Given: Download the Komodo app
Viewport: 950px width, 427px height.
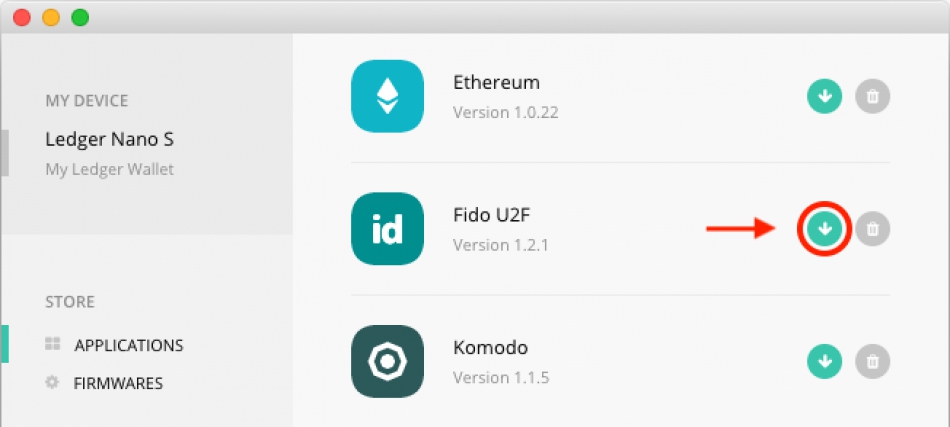Looking at the screenshot, I should [824, 362].
